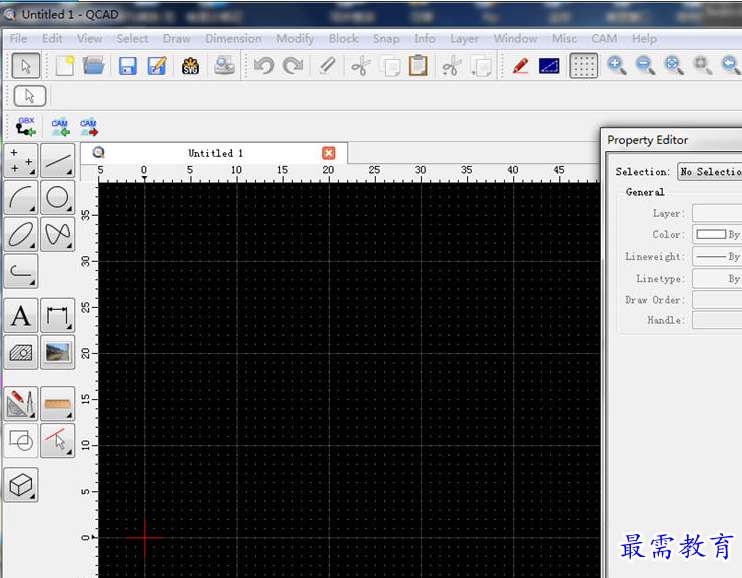Image resolution: width=742 pixels, height=578 pixels.
Task: Click the reset arrow button below toolbar
Action: click(30, 96)
